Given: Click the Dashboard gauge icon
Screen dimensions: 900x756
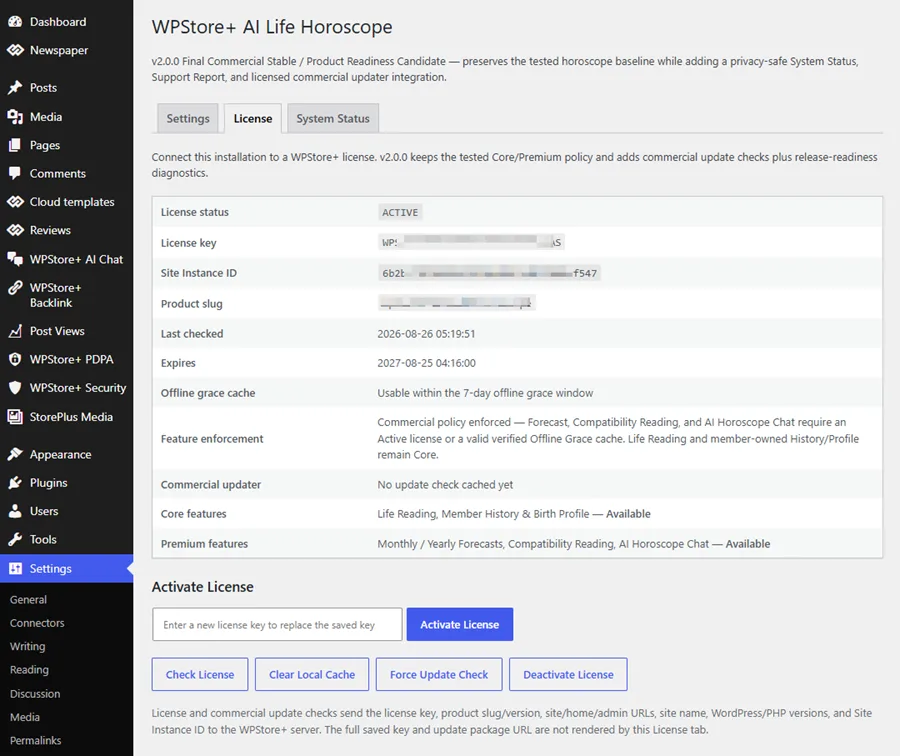Looking at the screenshot, I should tap(15, 22).
